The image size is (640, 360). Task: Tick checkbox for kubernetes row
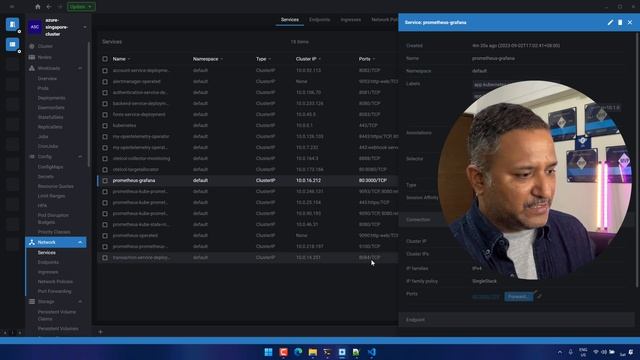click(x=105, y=126)
